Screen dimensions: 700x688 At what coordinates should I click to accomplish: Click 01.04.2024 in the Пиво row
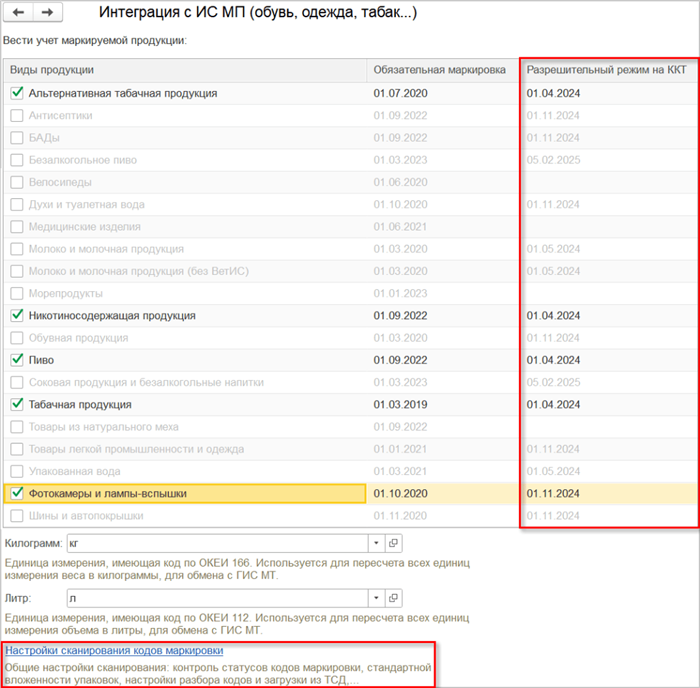point(553,360)
